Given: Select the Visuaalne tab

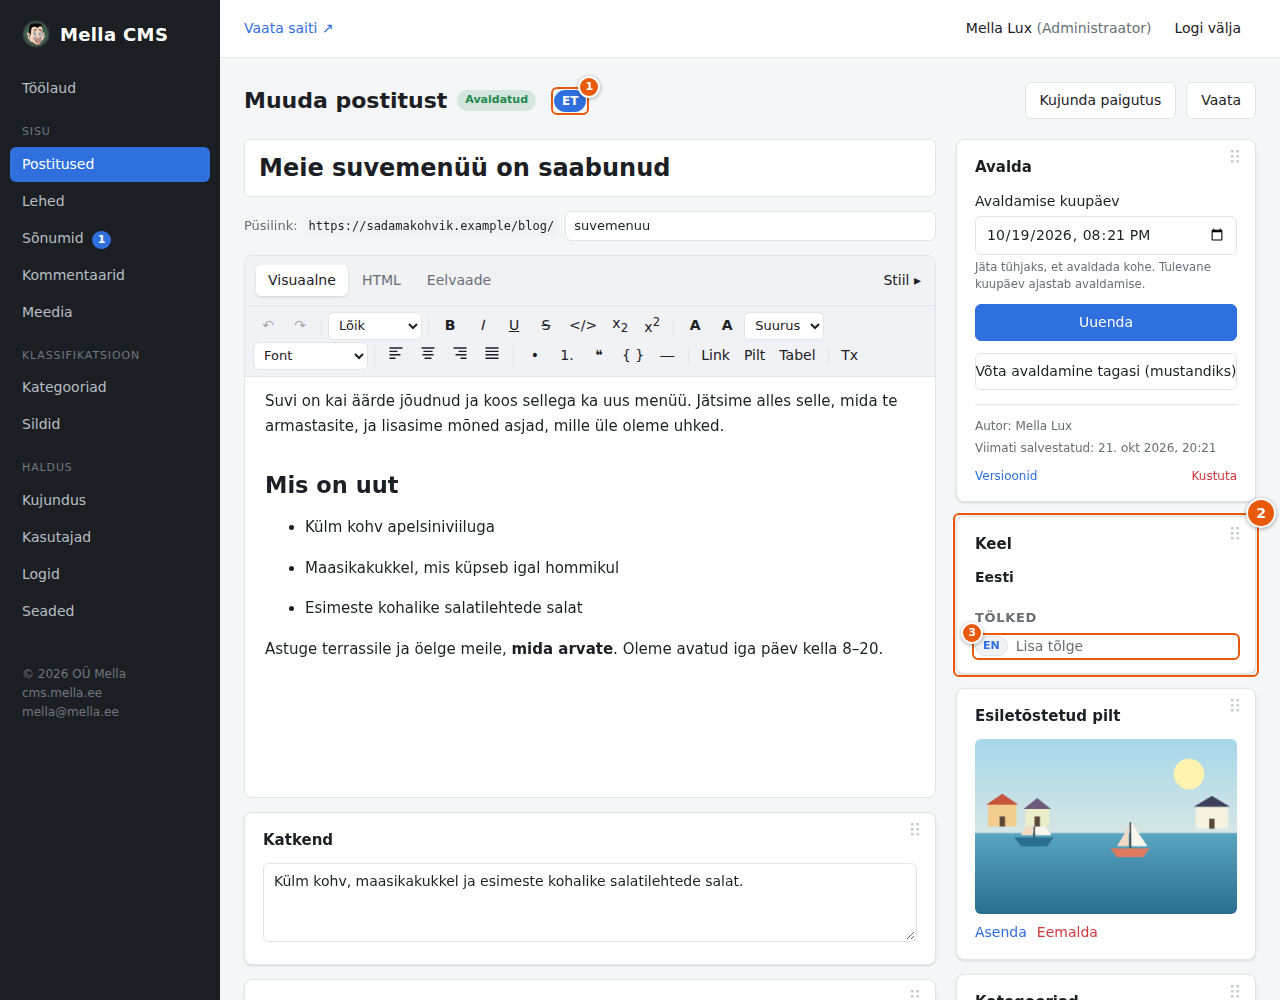Looking at the screenshot, I should click(302, 280).
